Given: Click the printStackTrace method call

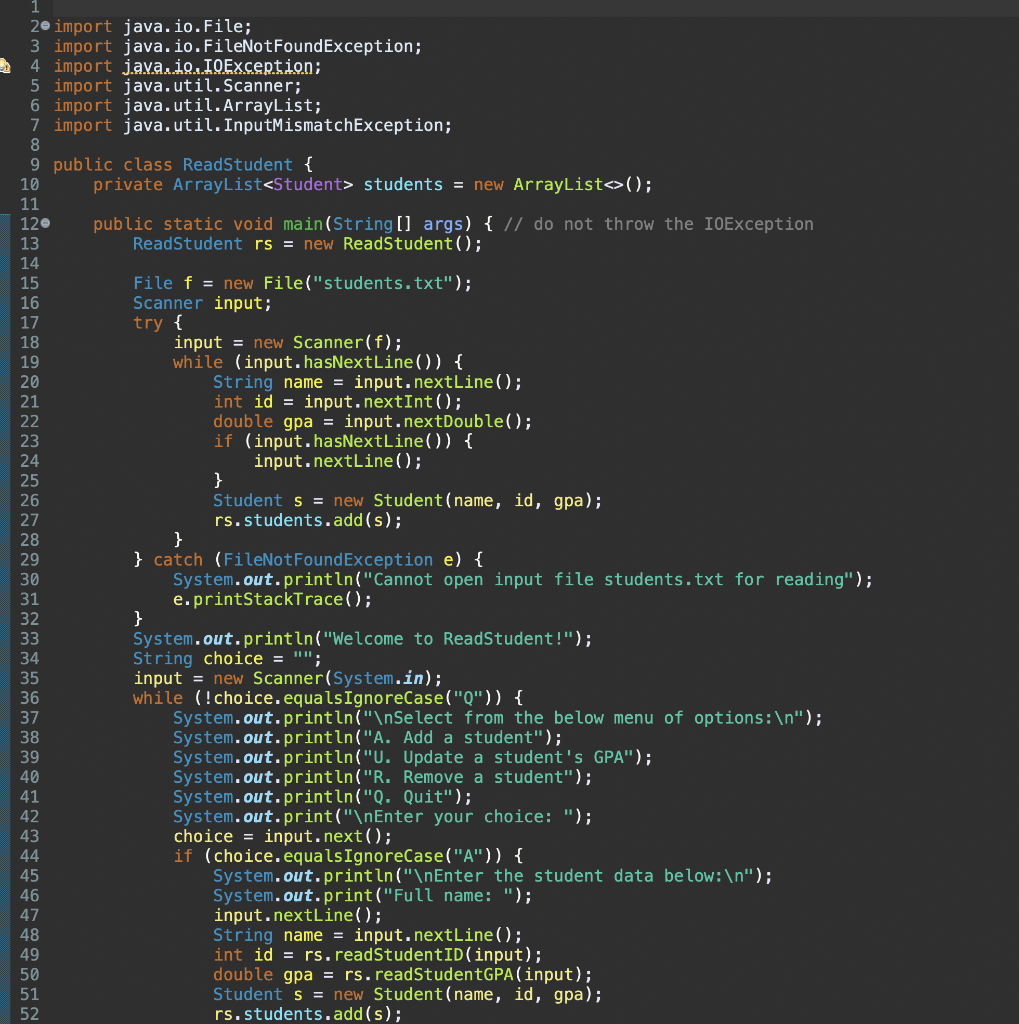Looking at the screenshot, I should click(x=268, y=599).
